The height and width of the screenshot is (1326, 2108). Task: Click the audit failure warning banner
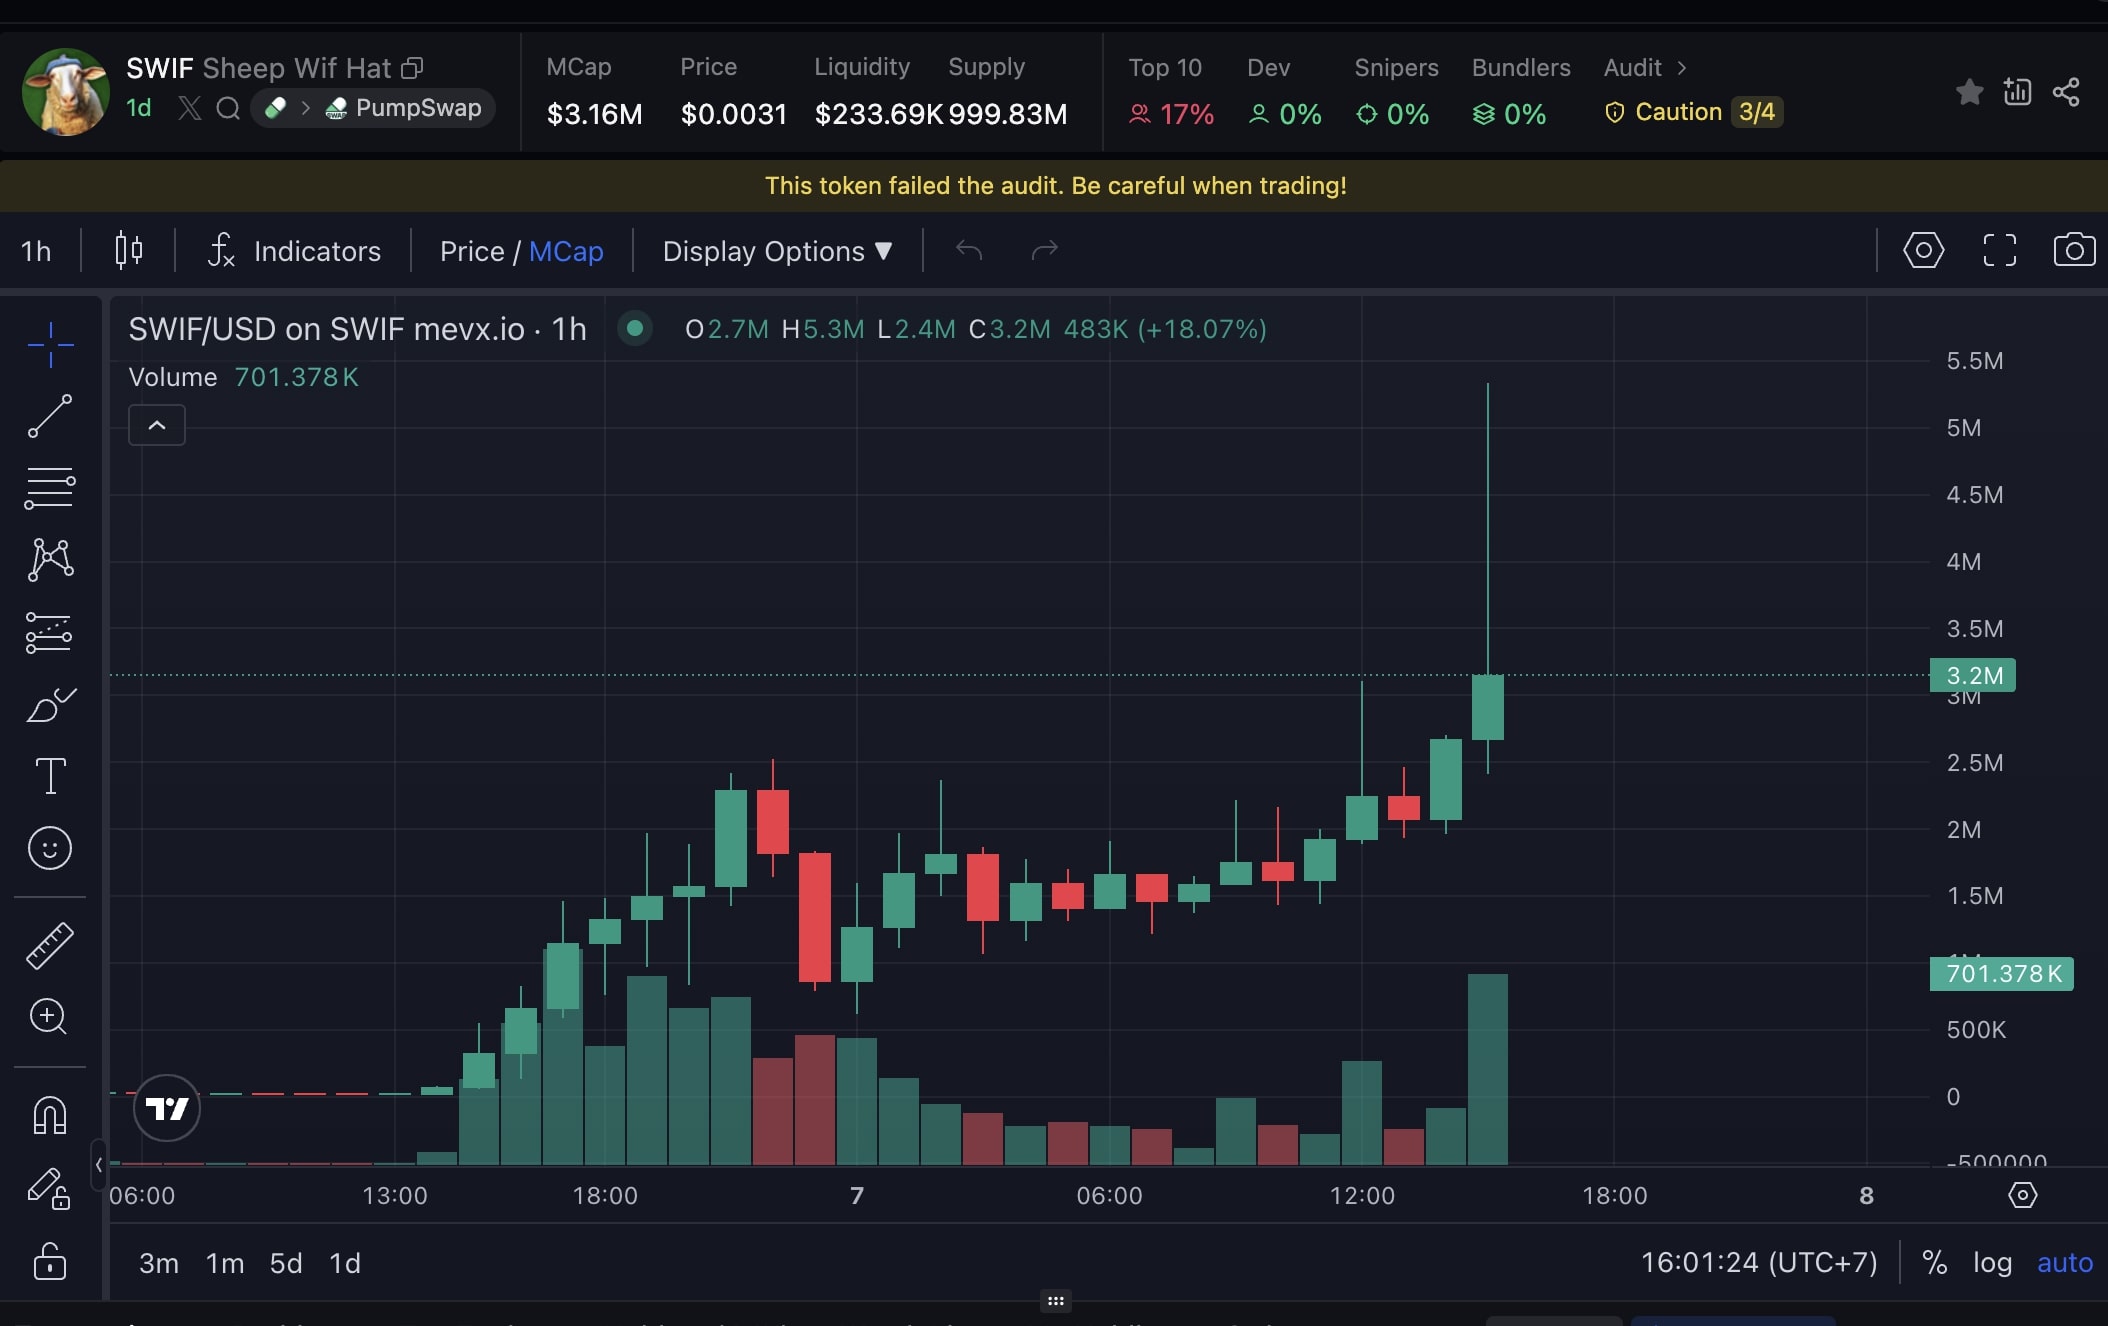pyautogui.click(x=1054, y=186)
